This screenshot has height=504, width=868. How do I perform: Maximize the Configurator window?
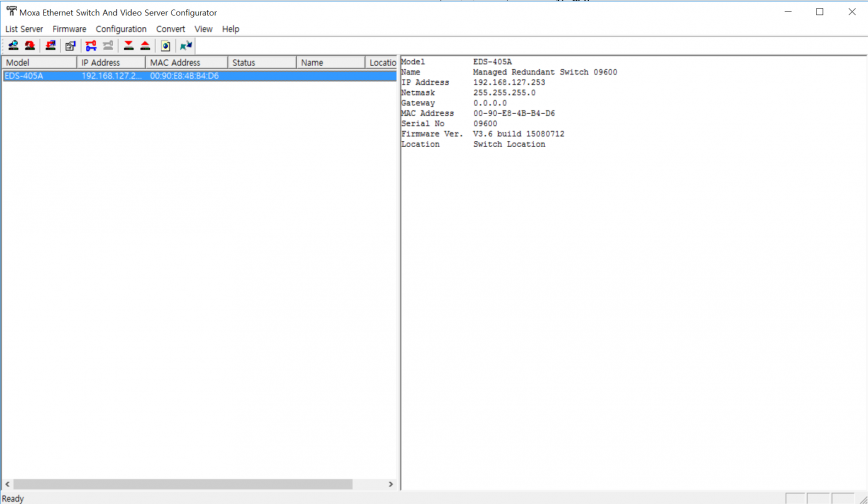(x=820, y=12)
